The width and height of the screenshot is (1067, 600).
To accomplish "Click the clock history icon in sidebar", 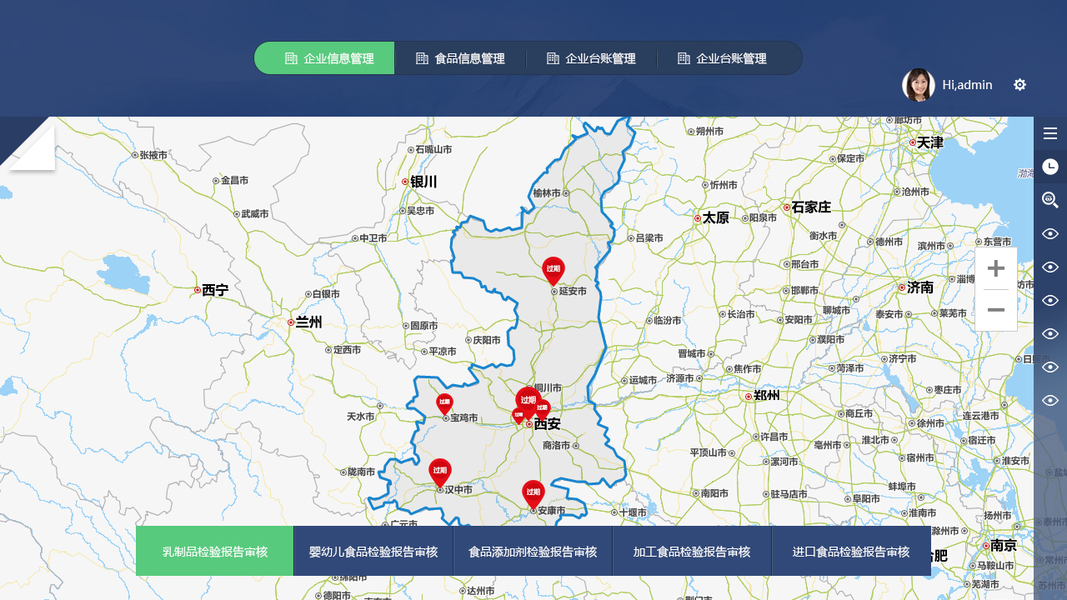I will (1050, 167).
